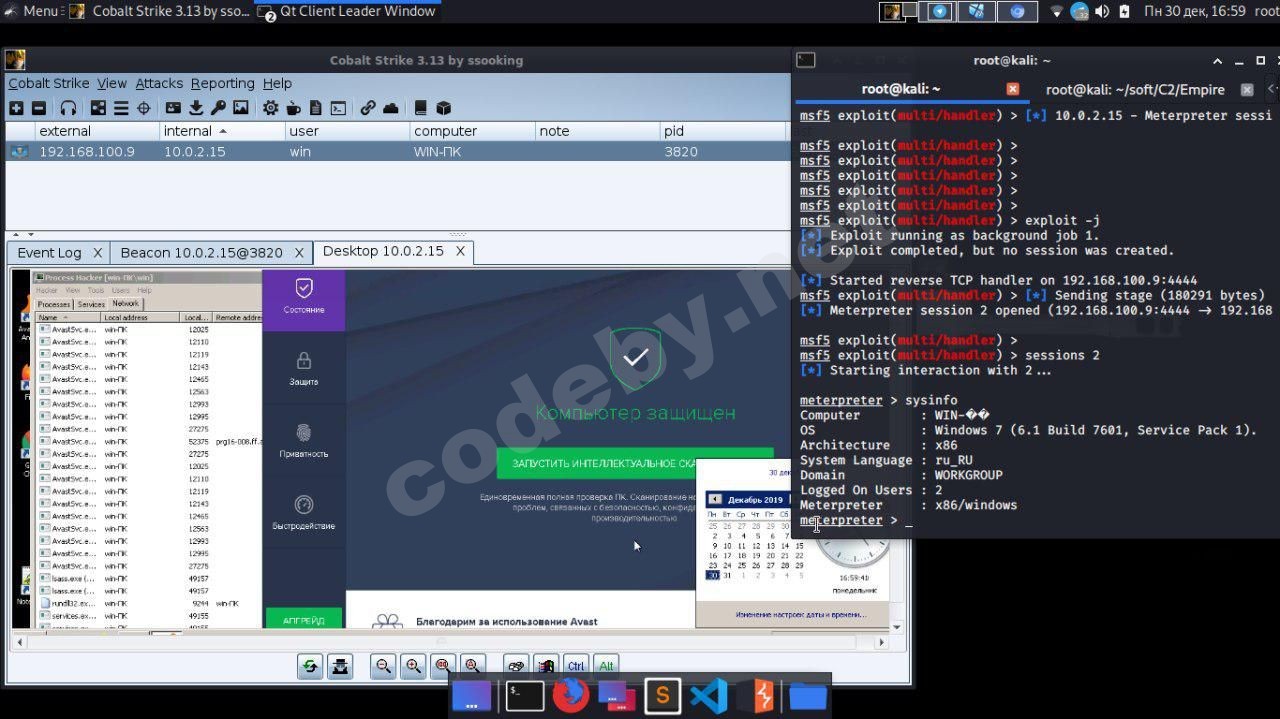Click the cube About icon
The height and width of the screenshot is (719, 1280).
444,108
